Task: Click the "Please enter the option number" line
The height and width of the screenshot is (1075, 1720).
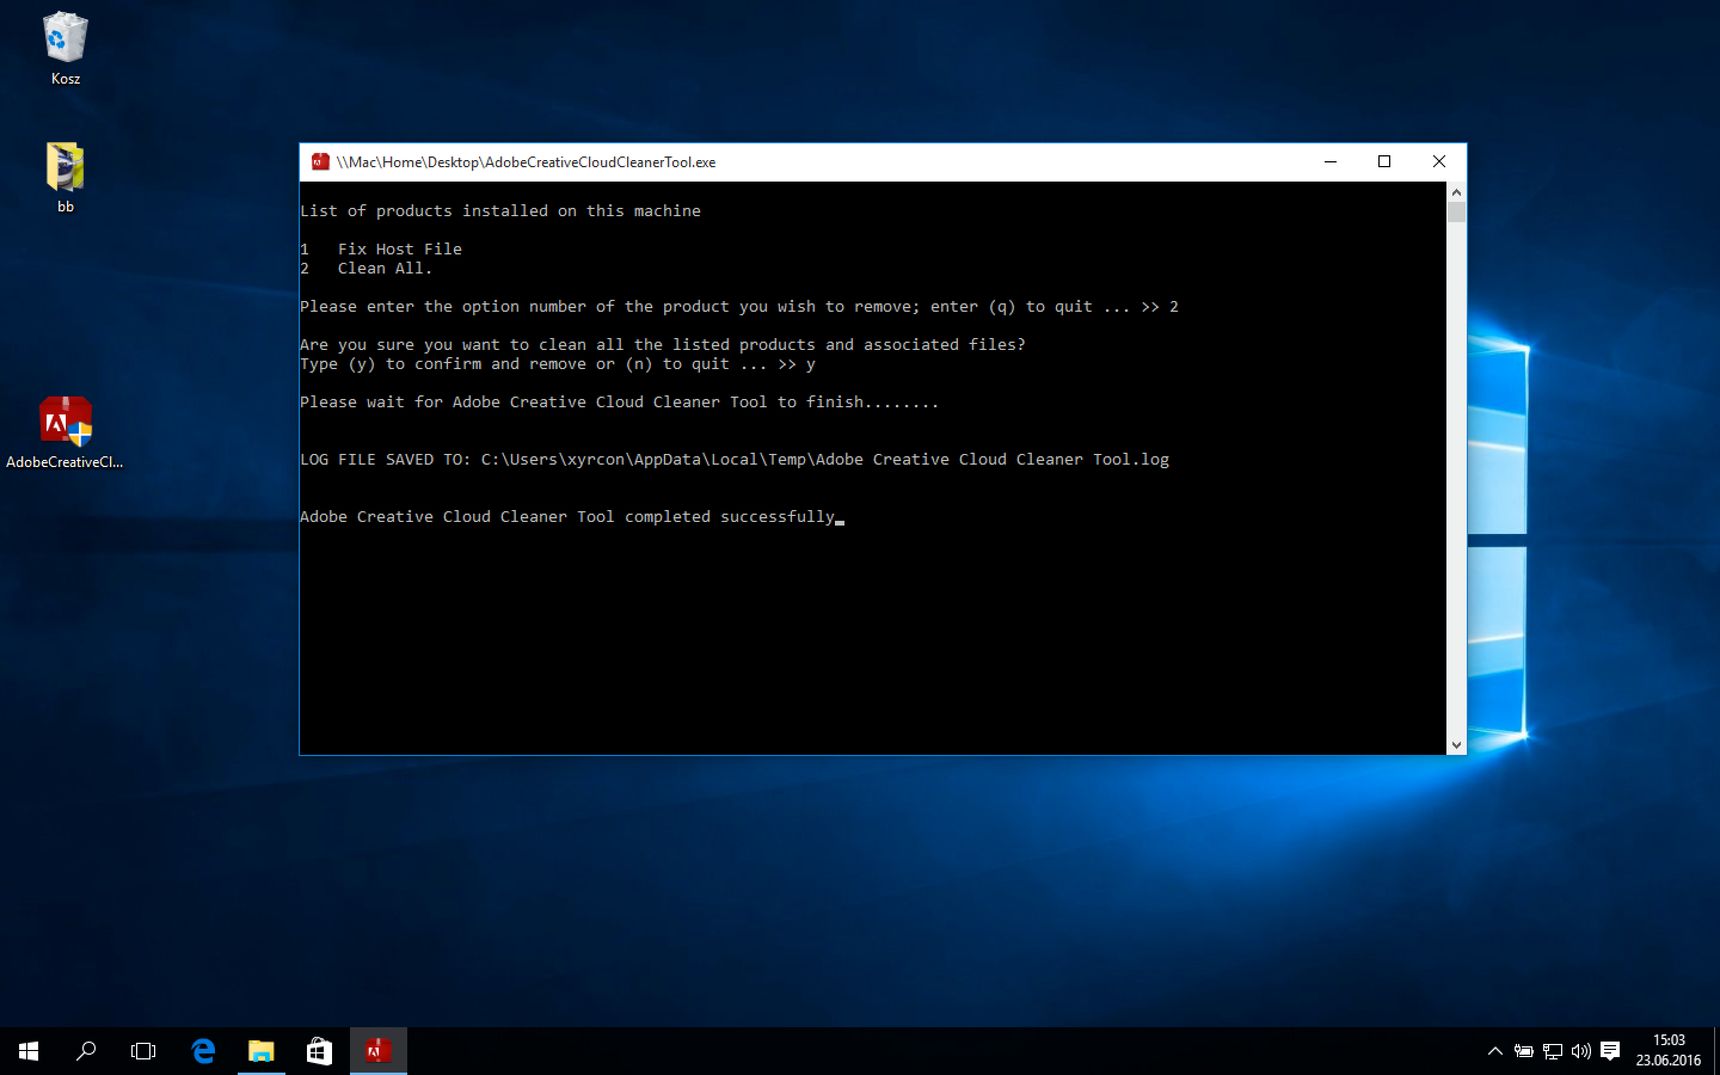Action: 739,307
